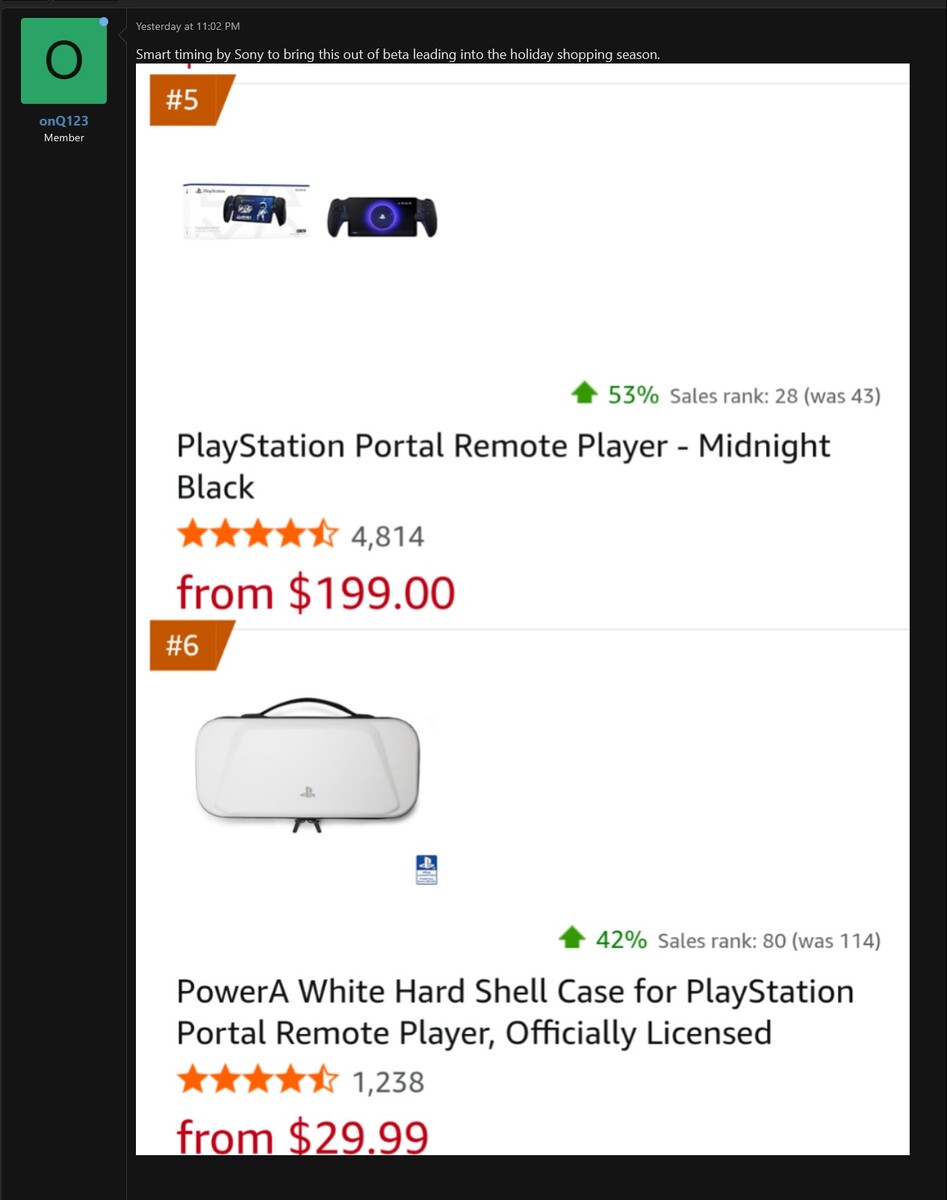The image size is (947, 1200).
Task: Open the white hard shell case image
Action: point(308,764)
